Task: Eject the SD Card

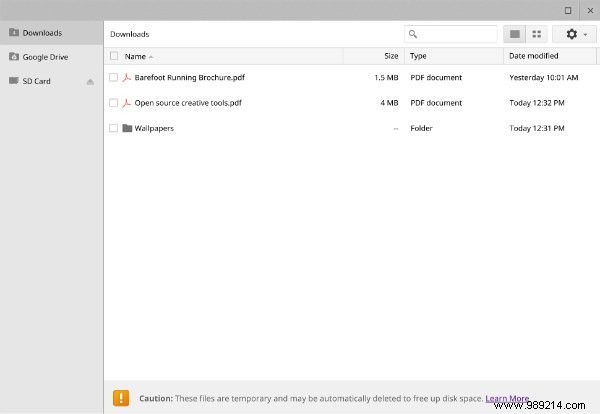Action: pyautogui.click(x=90, y=81)
